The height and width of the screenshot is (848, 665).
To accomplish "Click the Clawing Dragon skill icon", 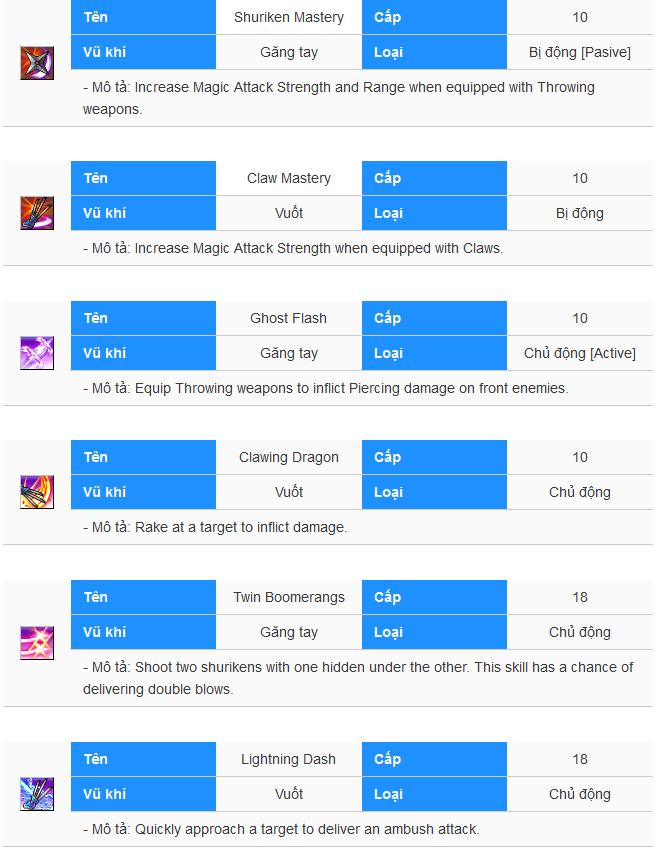I will click(x=37, y=492).
